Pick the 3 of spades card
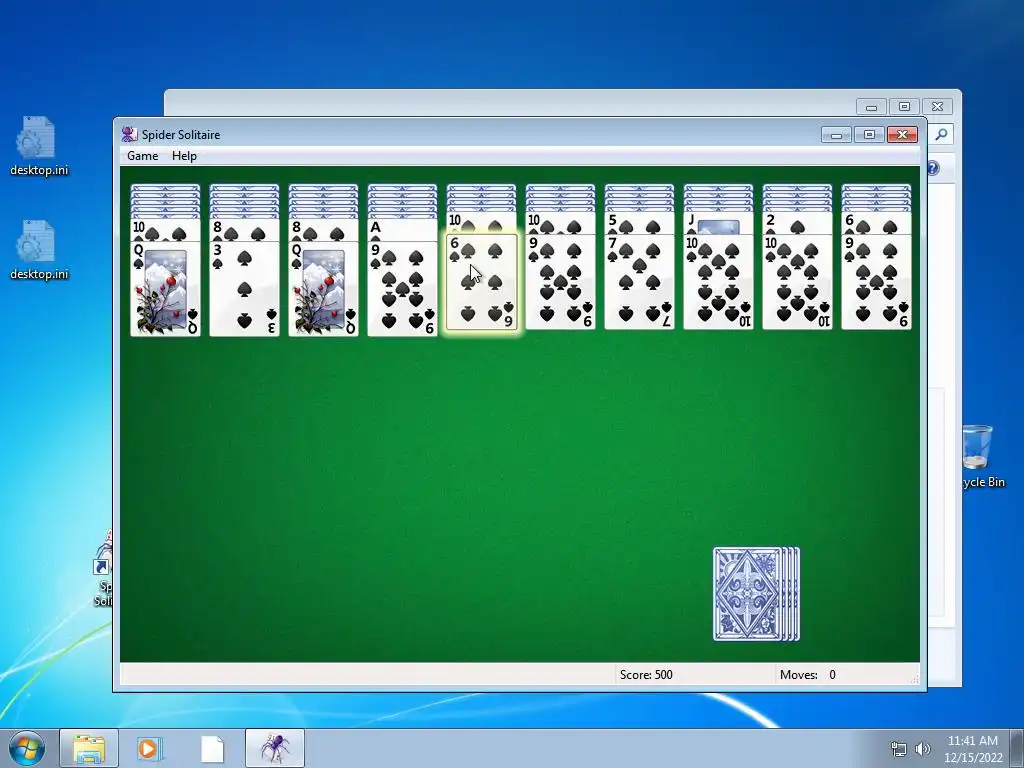1024x768 pixels. click(x=244, y=289)
